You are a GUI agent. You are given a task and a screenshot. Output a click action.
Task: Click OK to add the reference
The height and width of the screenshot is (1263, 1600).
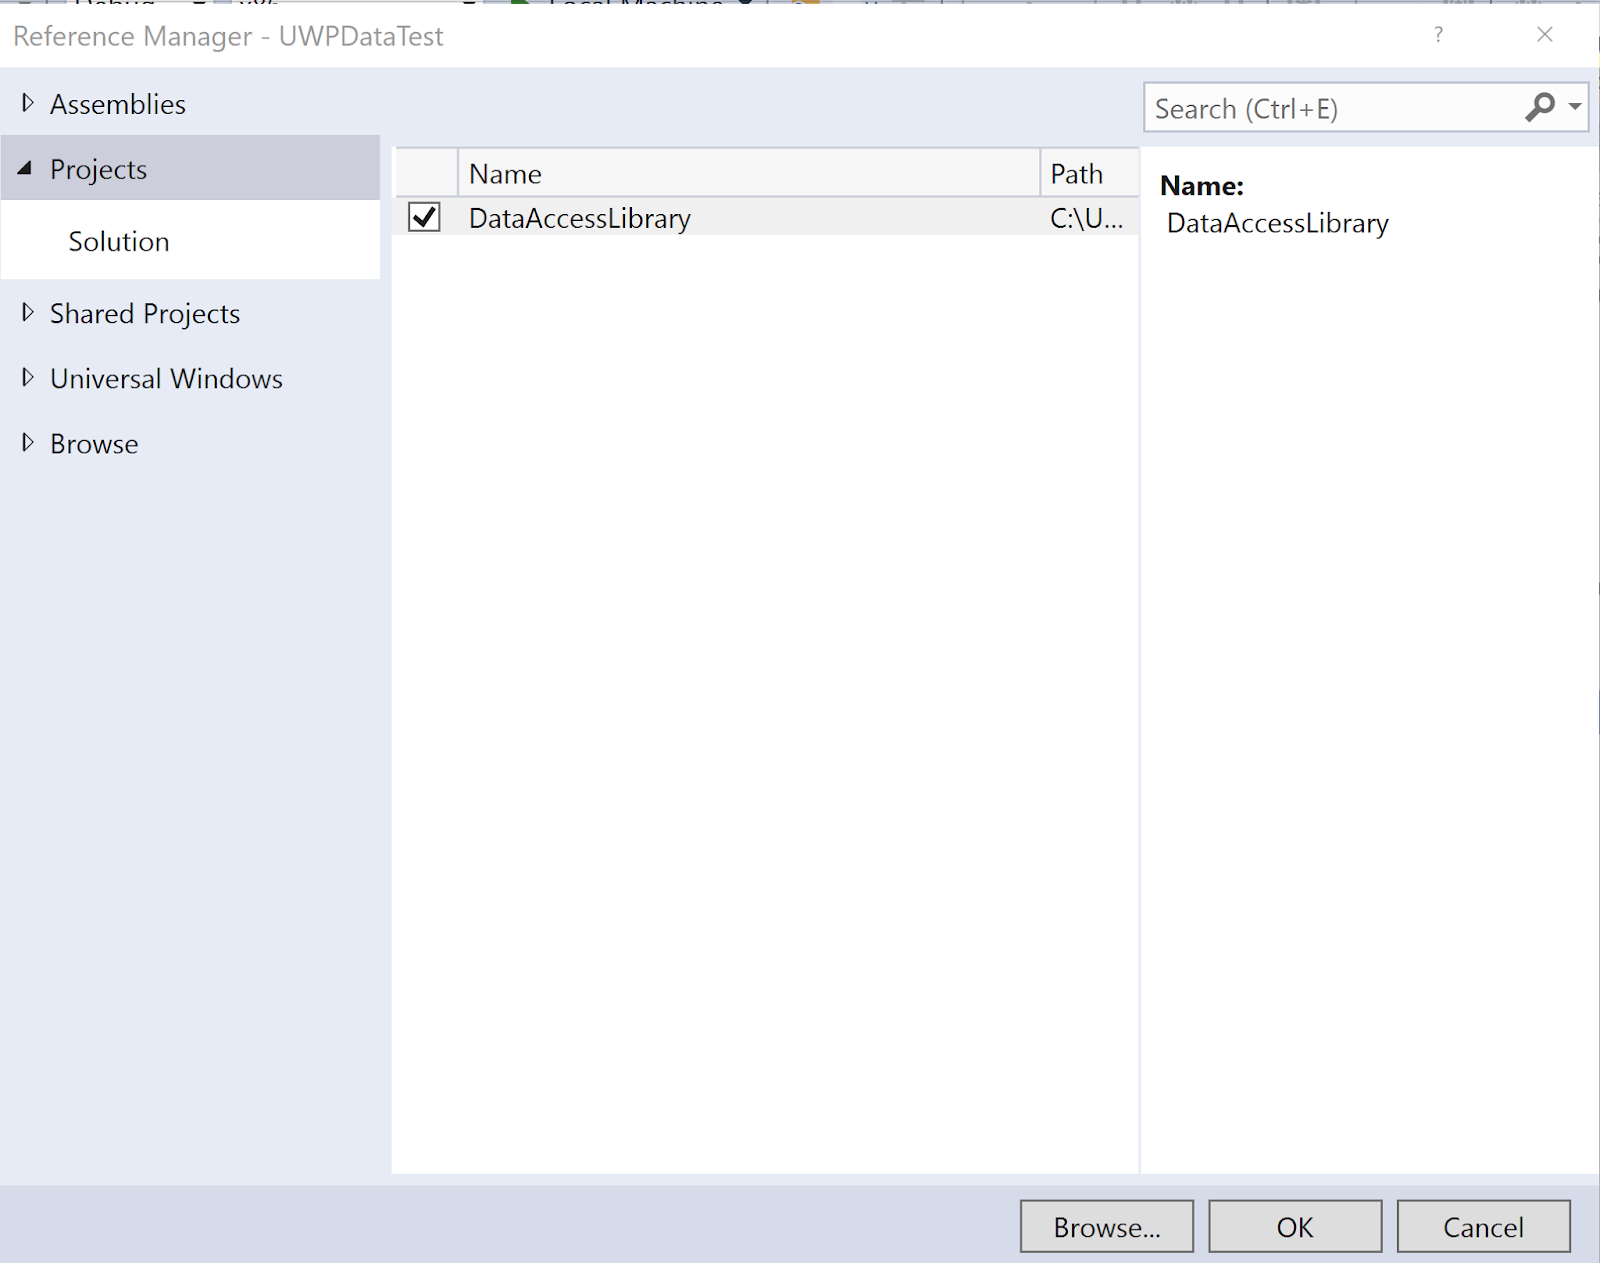[1295, 1226]
